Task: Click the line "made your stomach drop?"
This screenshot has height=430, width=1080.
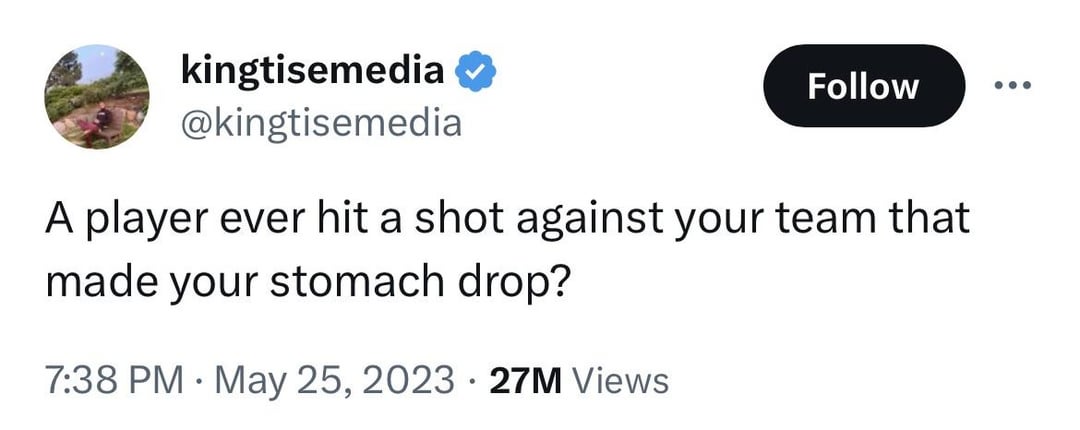Action: [x=307, y=281]
